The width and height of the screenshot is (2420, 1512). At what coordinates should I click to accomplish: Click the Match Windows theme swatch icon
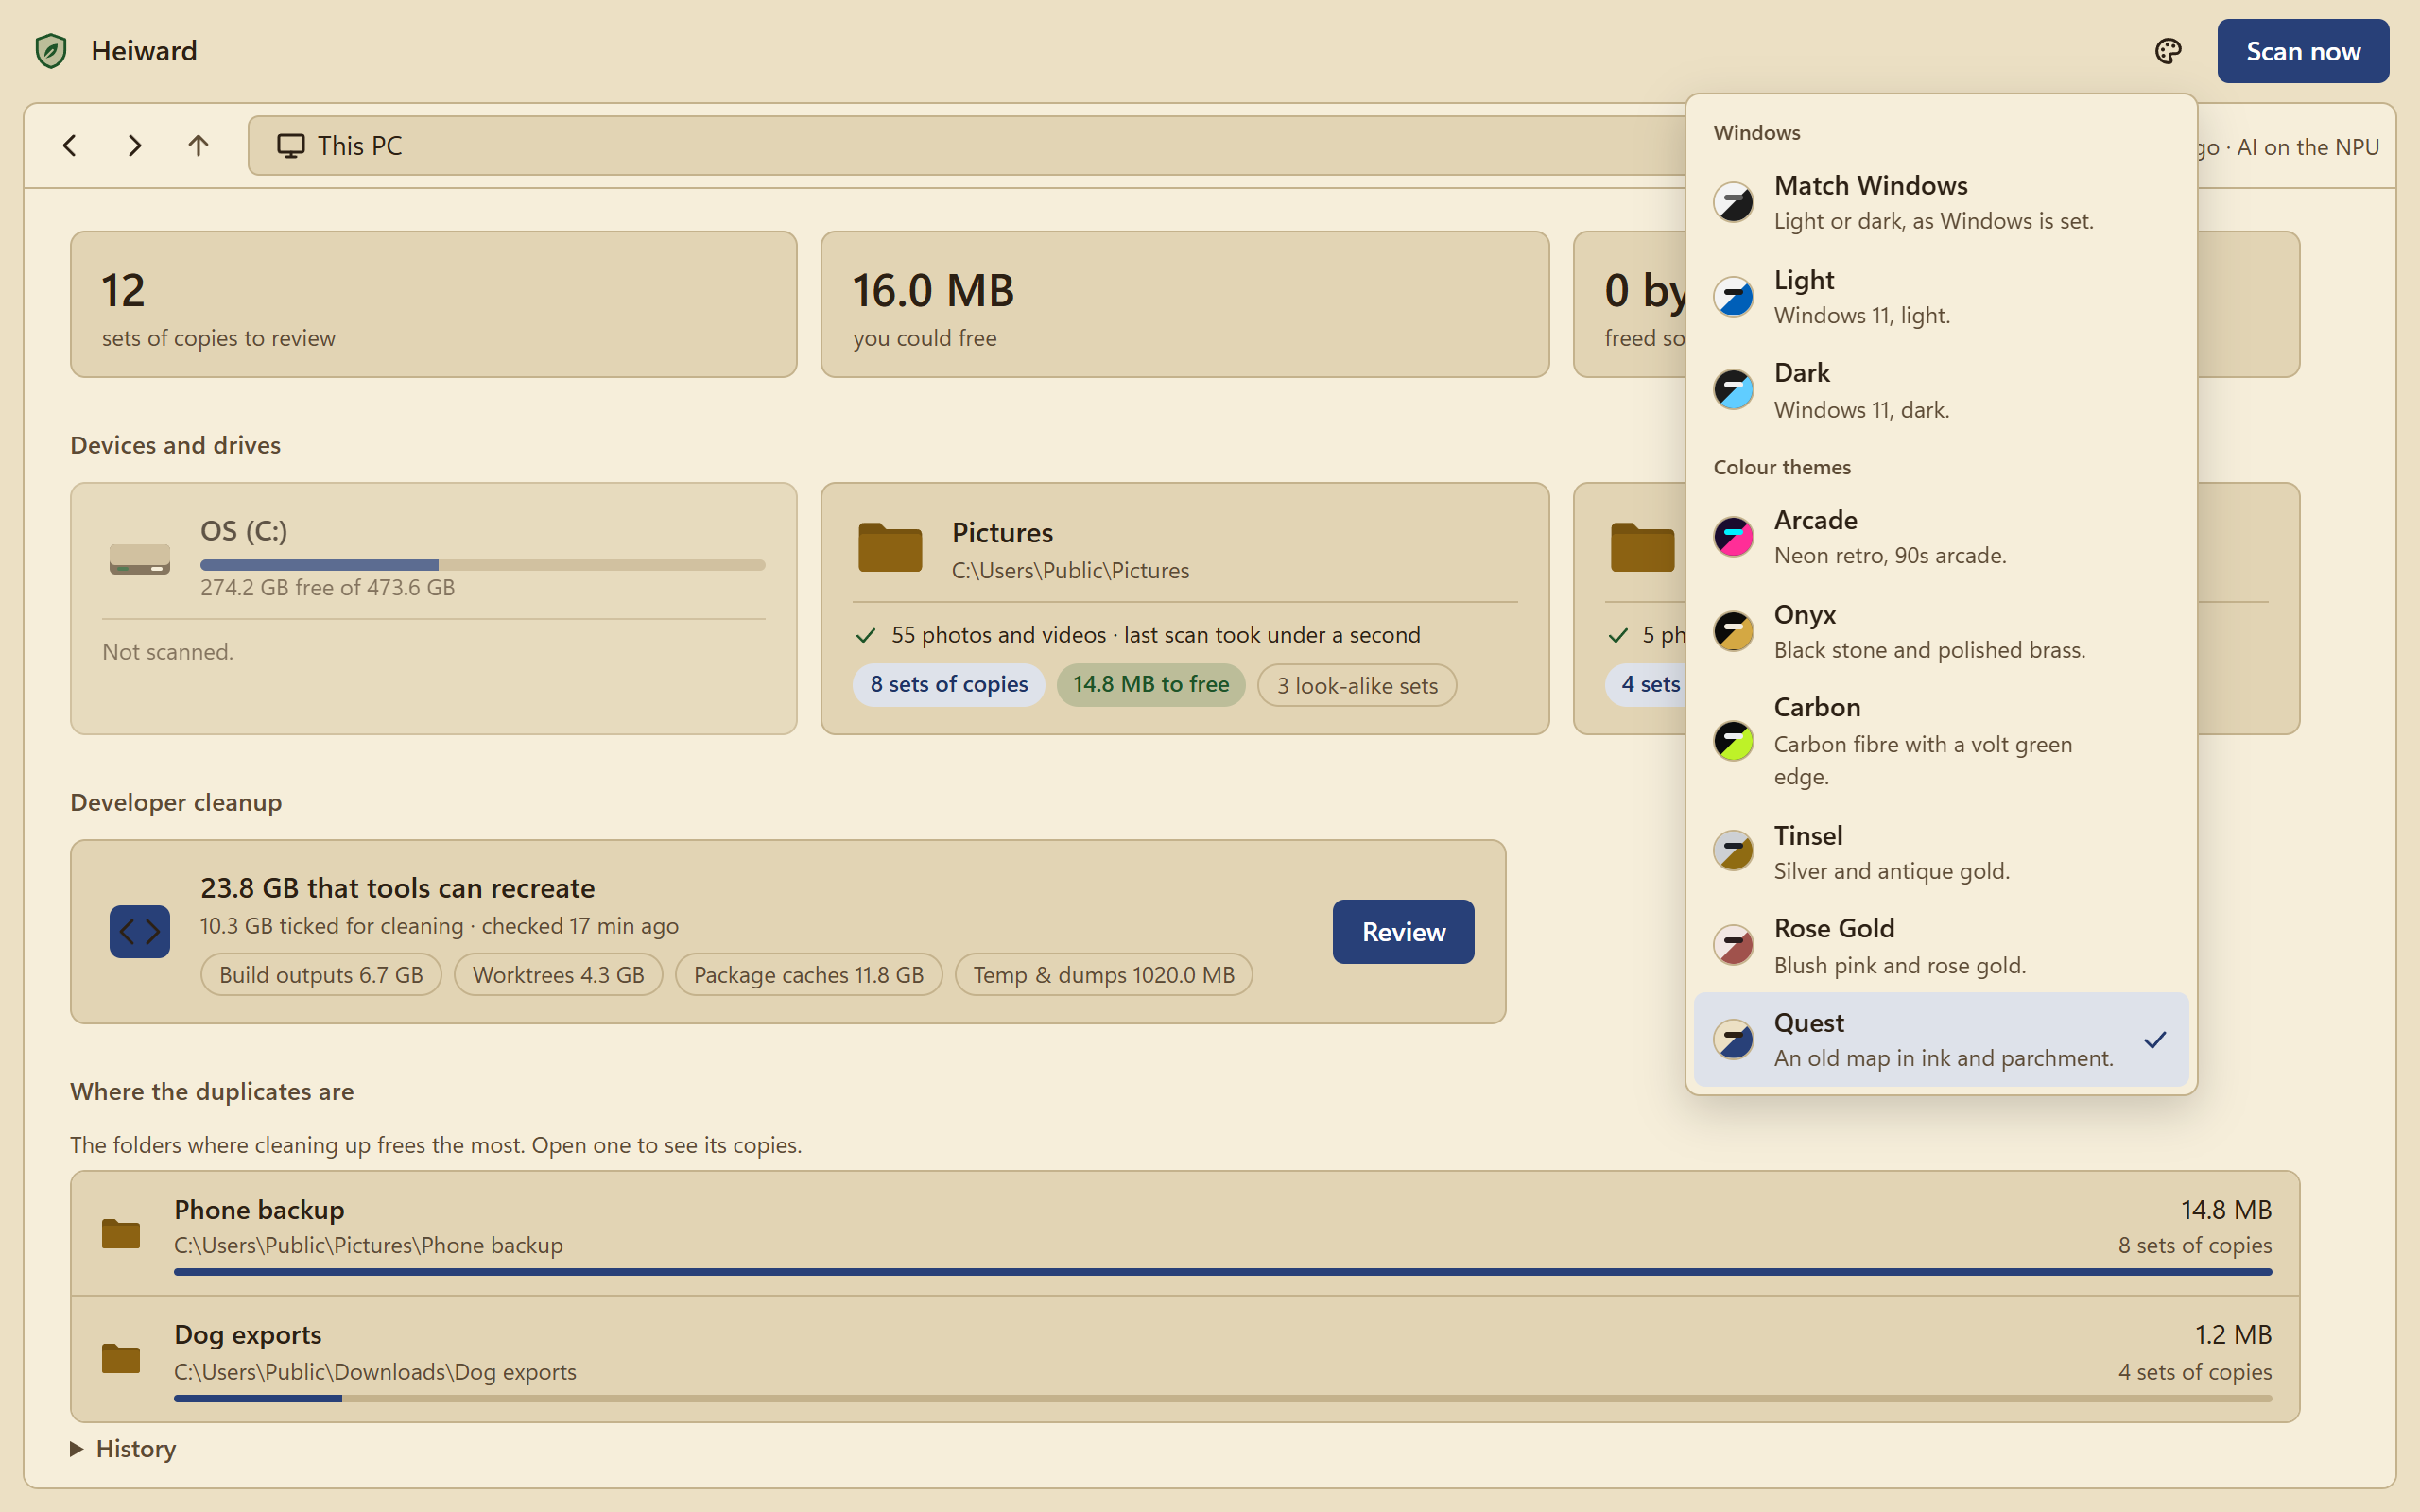point(1734,202)
